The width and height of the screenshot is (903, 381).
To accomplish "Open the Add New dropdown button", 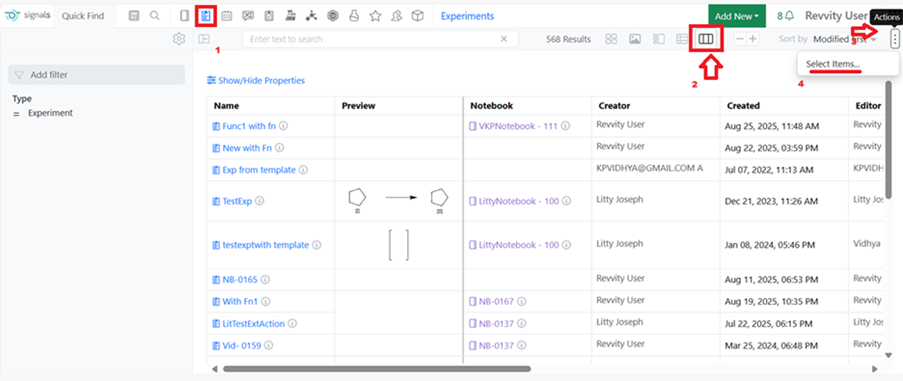I will [737, 16].
